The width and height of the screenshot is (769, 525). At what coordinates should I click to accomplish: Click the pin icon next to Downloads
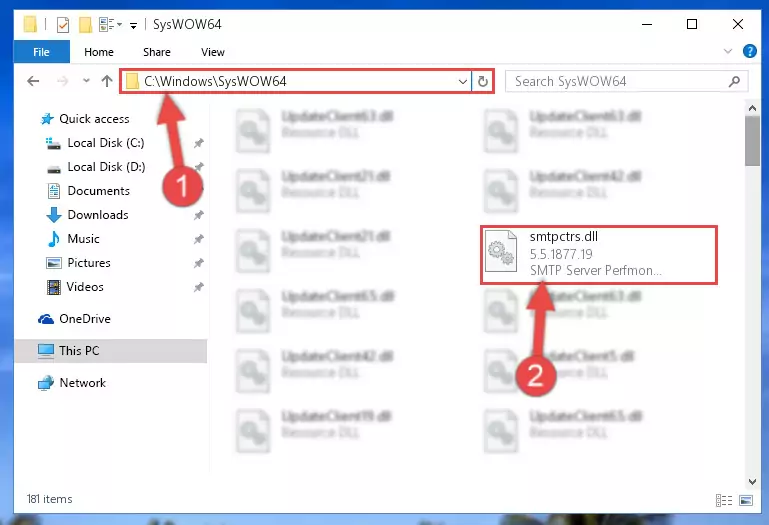(x=199, y=215)
